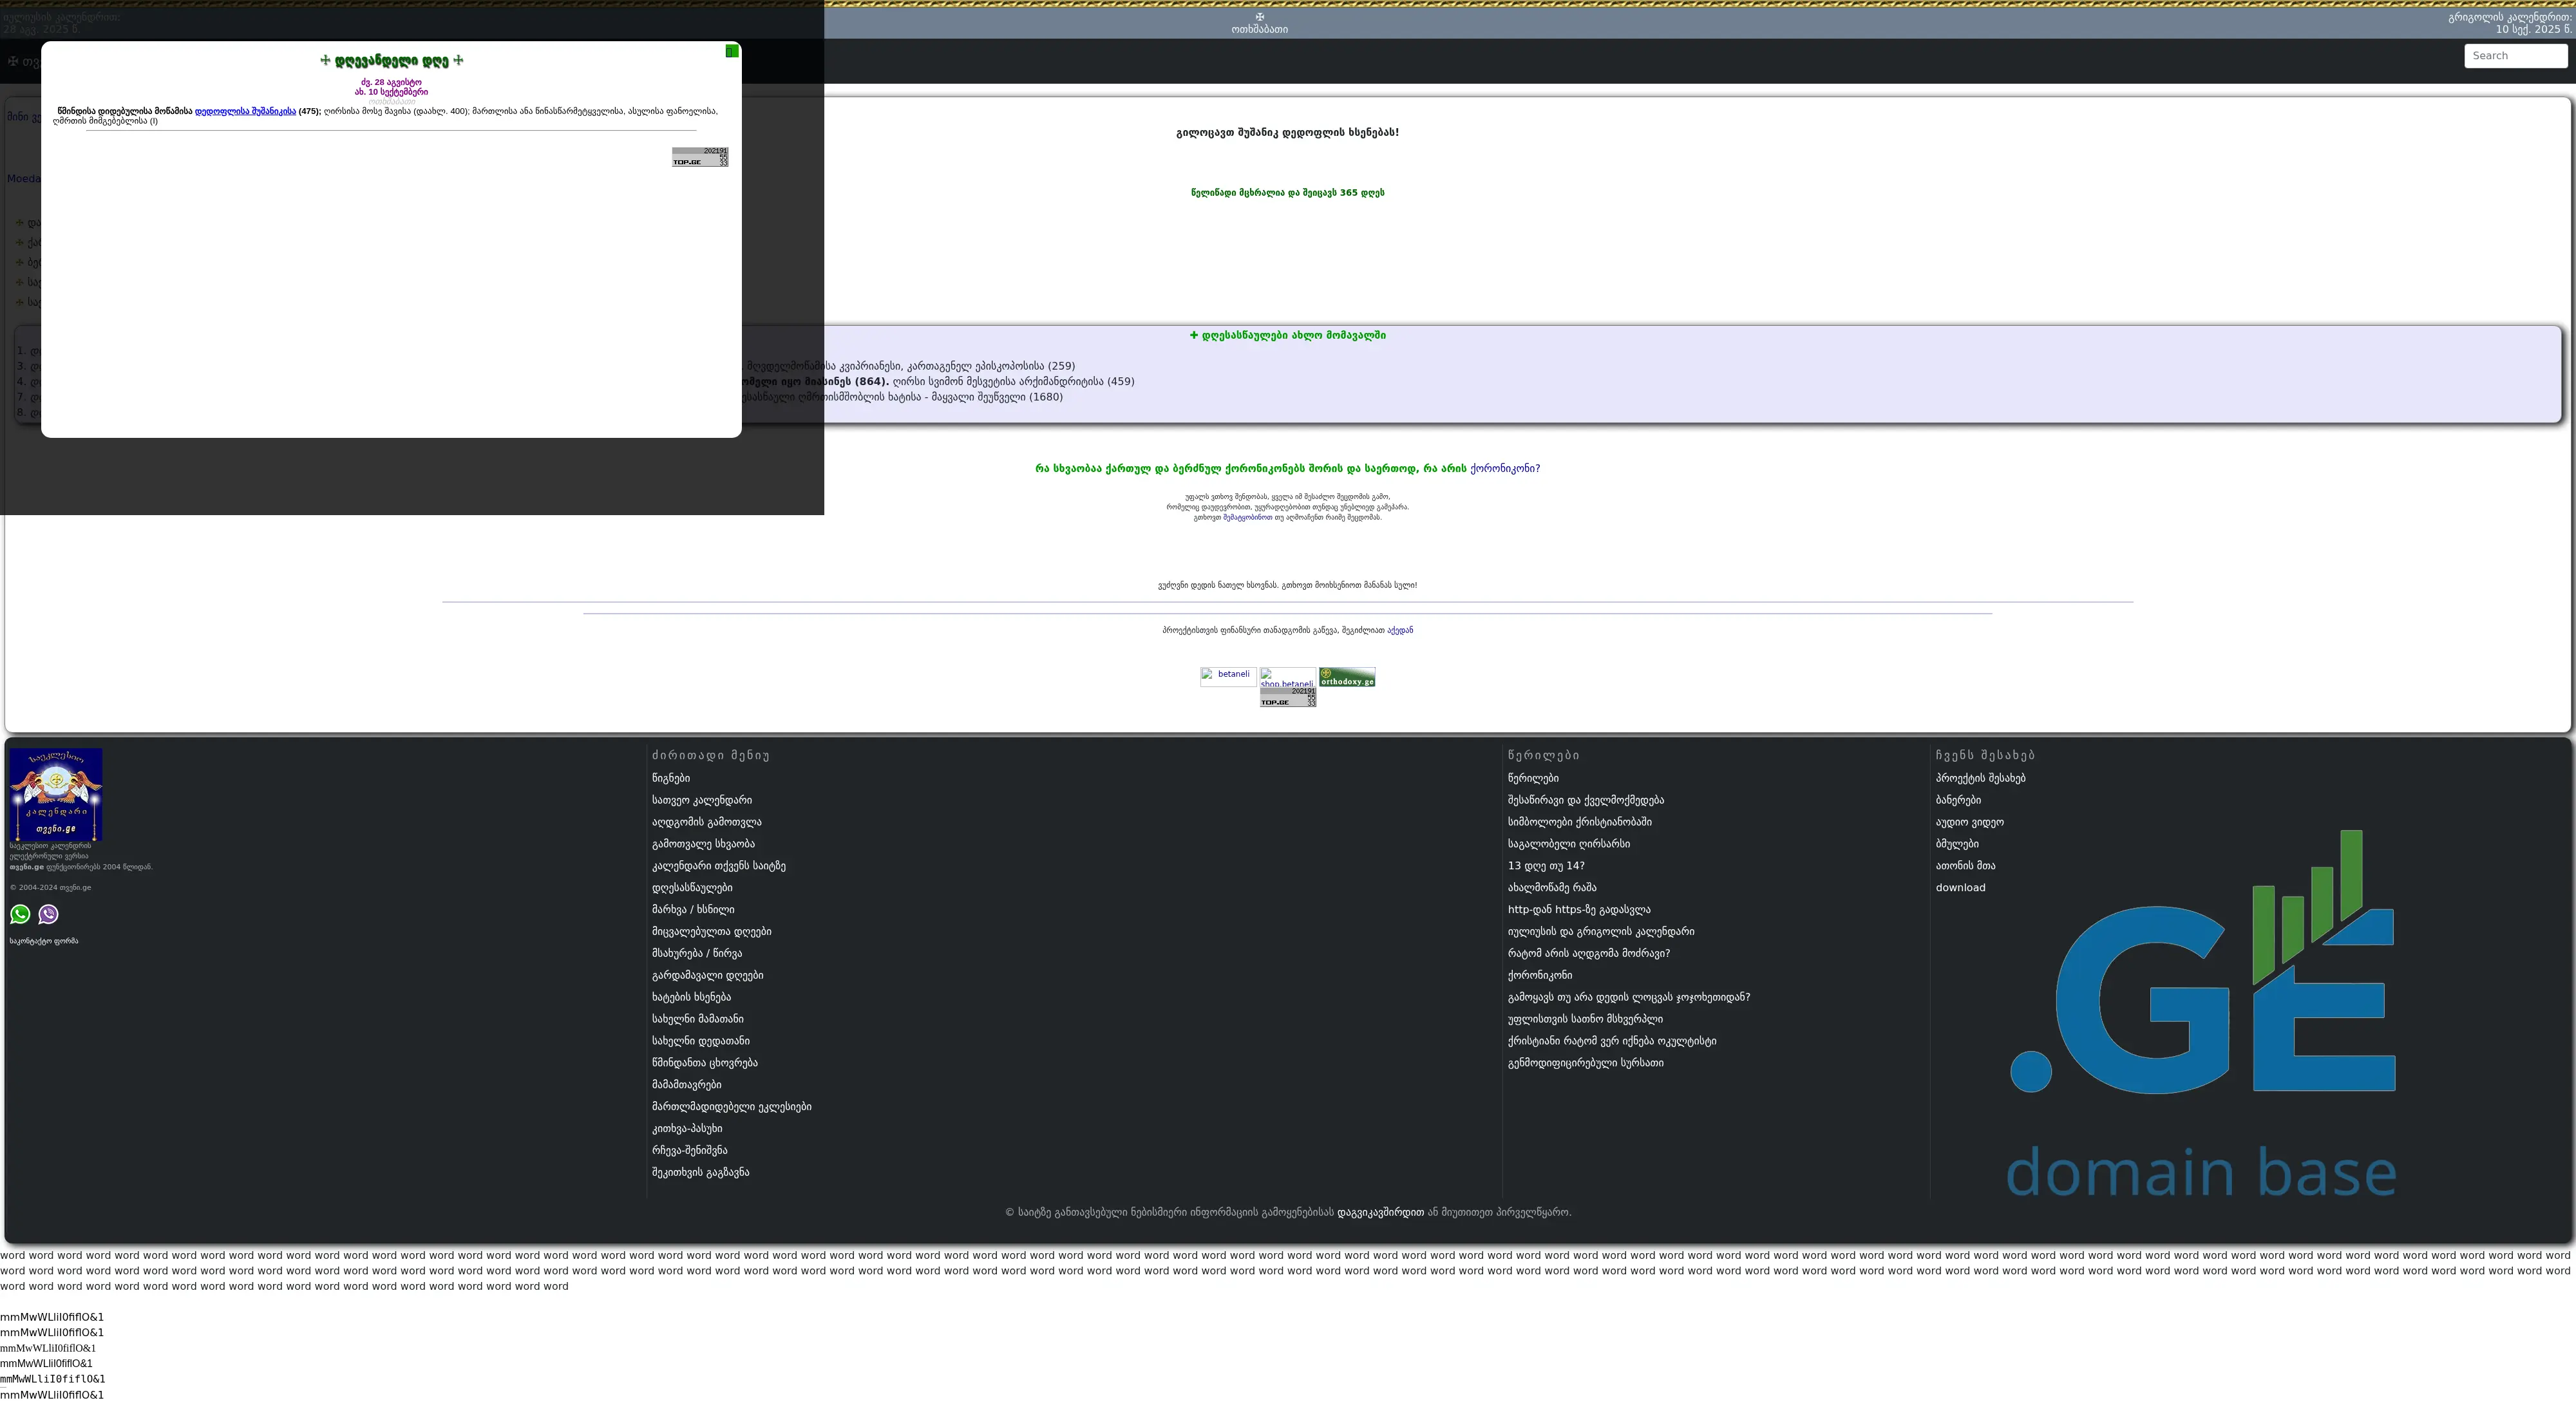Close the popup with green corner button
Viewport: 2576px width, 1416px height.
tap(732, 51)
